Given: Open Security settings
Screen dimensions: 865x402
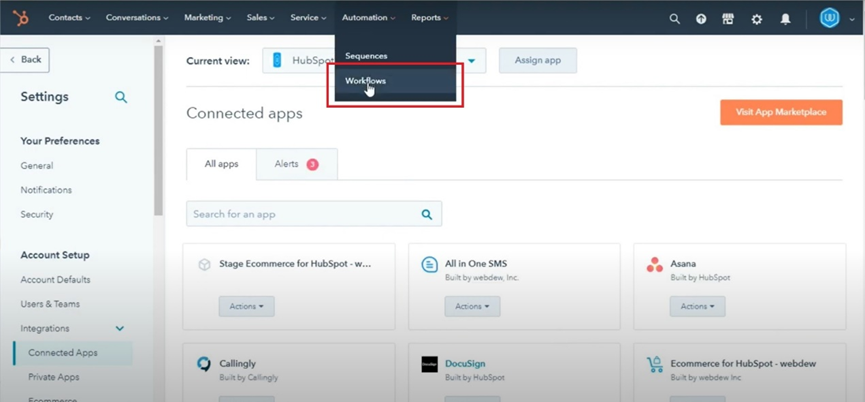Looking at the screenshot, I should pos(36,214).
